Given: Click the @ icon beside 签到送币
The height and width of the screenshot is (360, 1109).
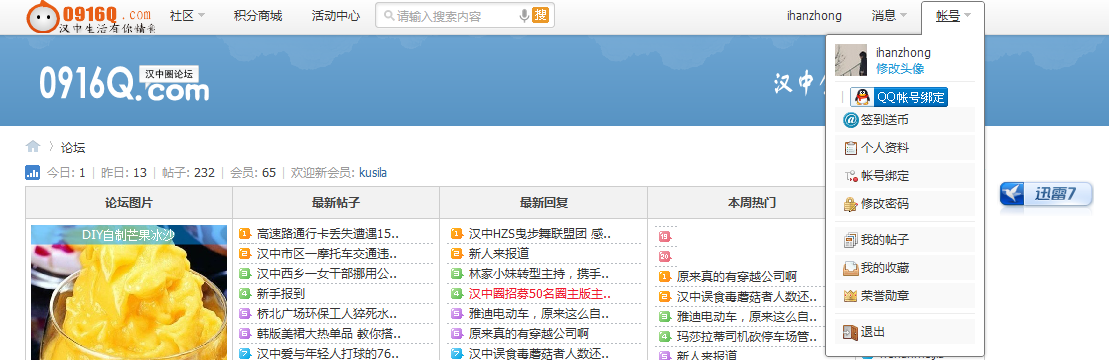Looking at the screenshot, I should [851, 120].
